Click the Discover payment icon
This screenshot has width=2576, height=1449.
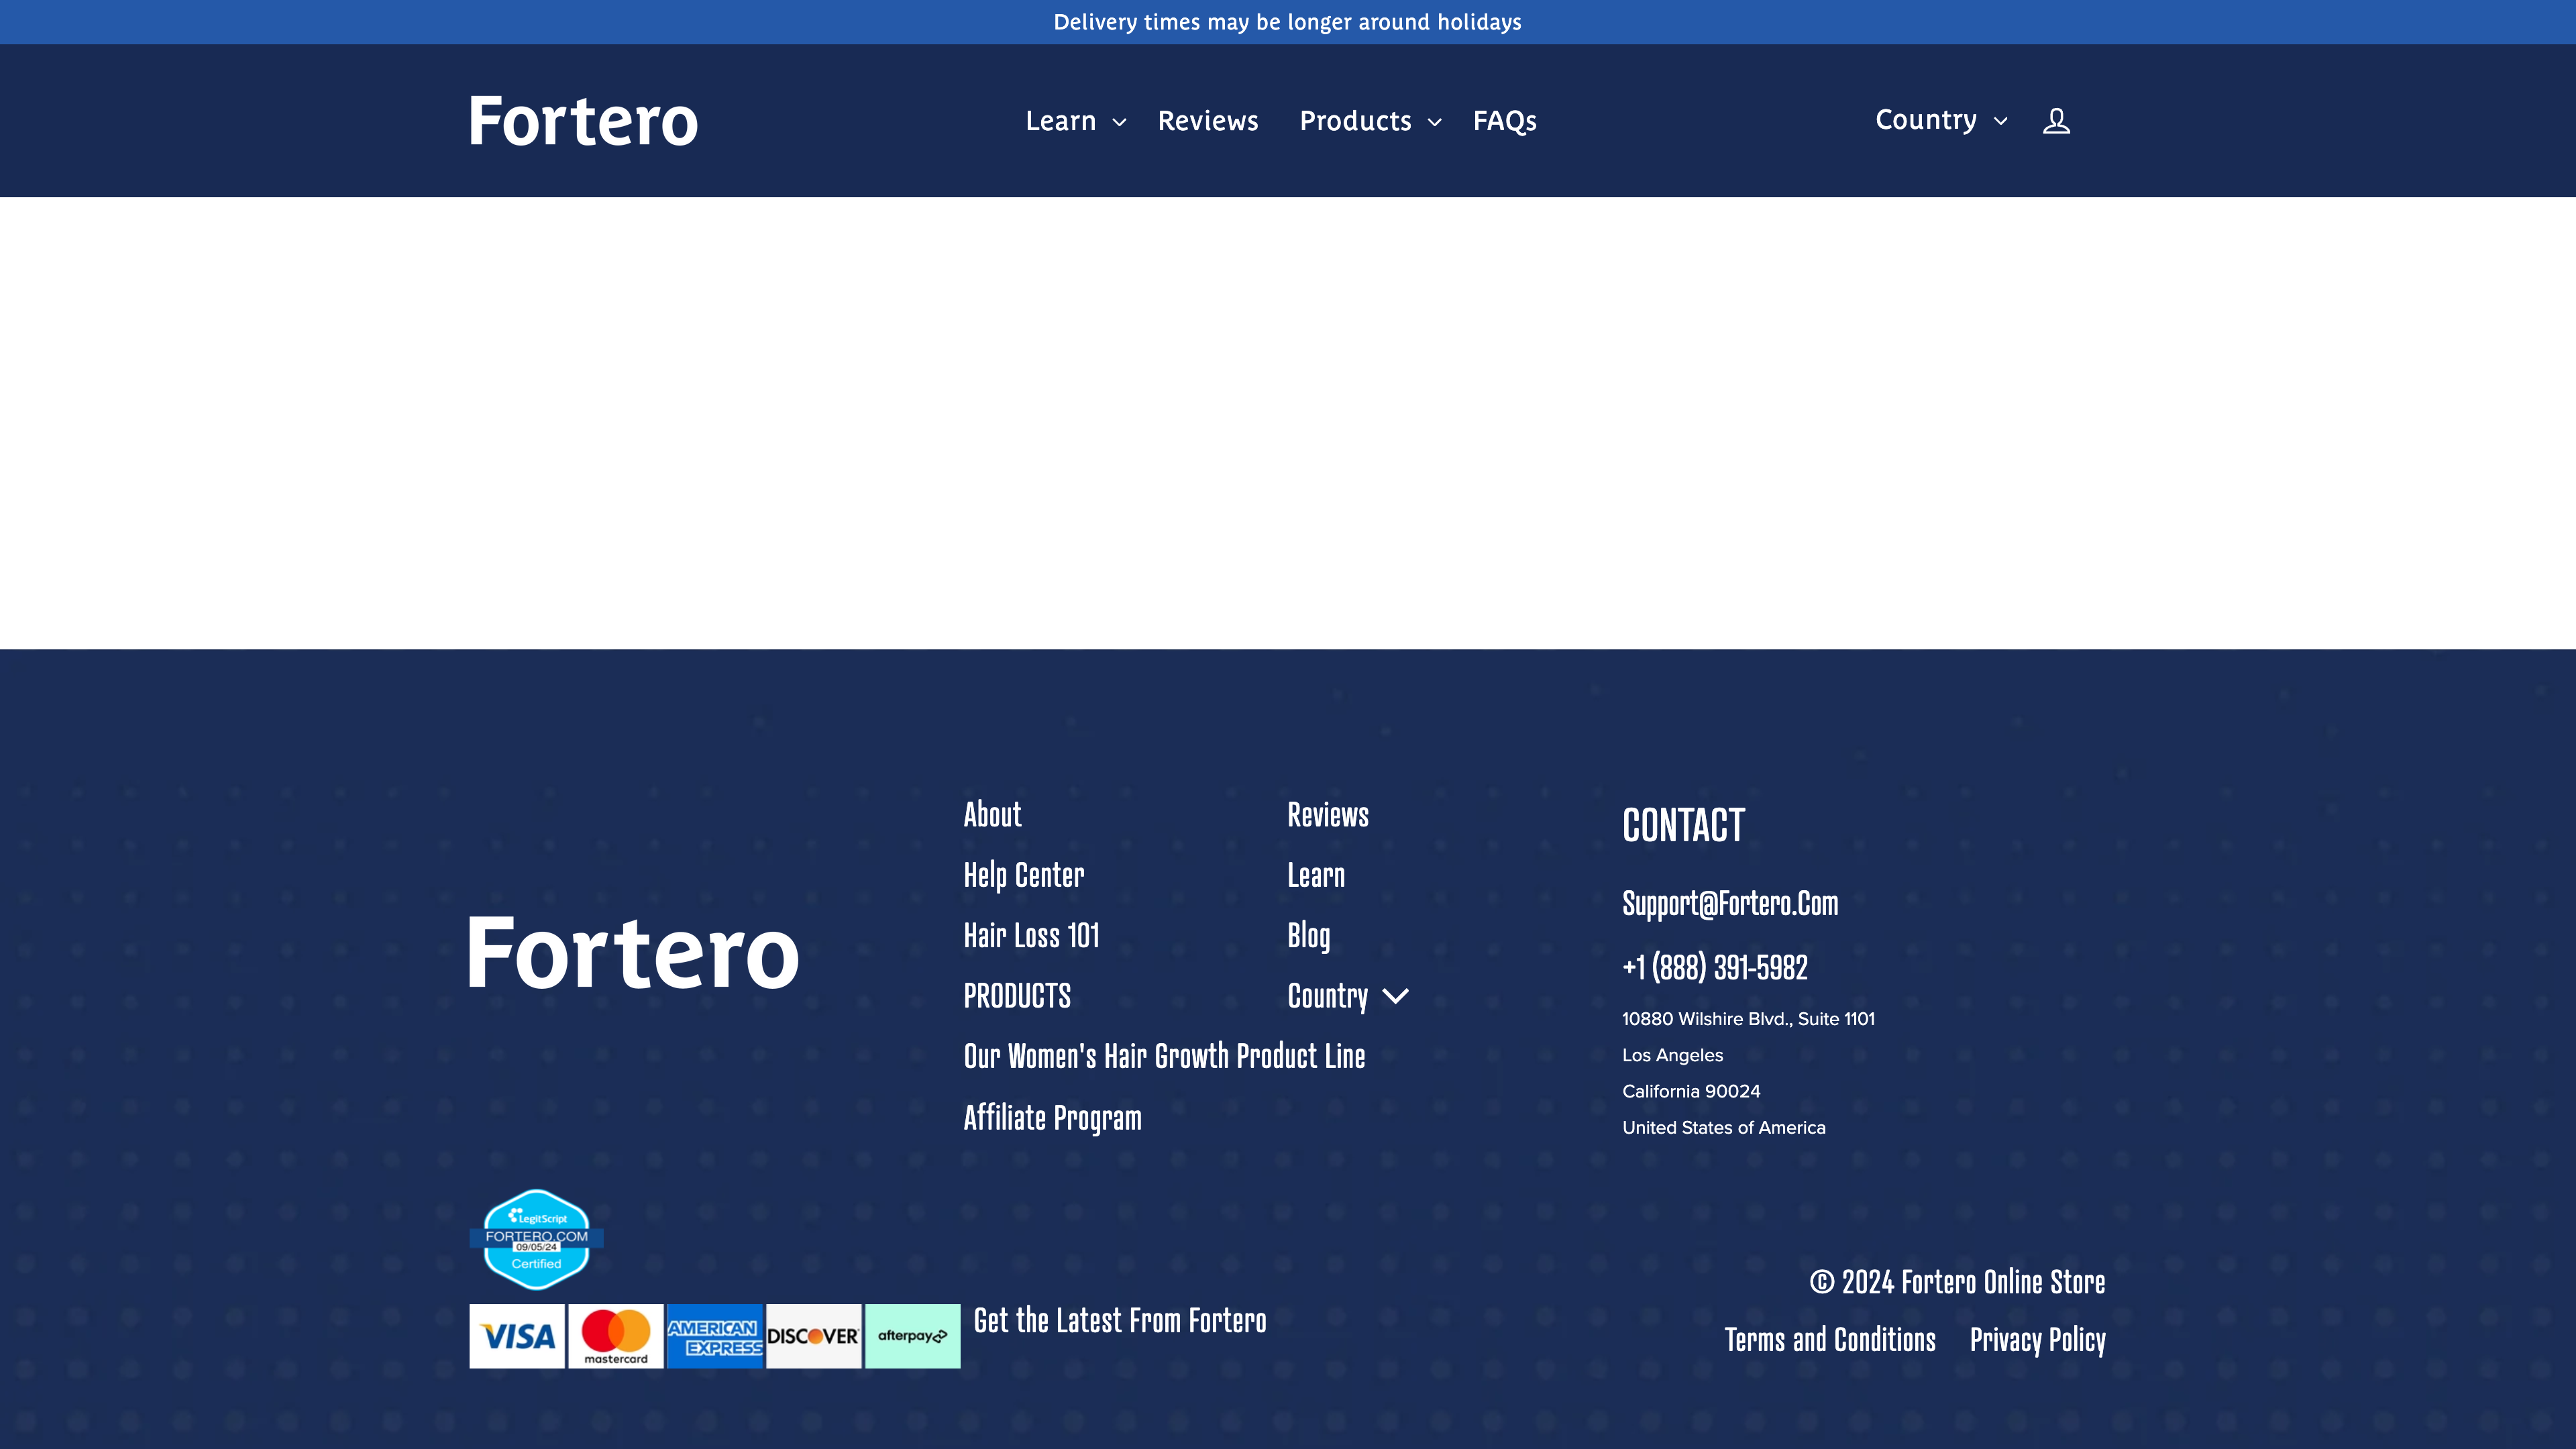(x=813, y=1336)
